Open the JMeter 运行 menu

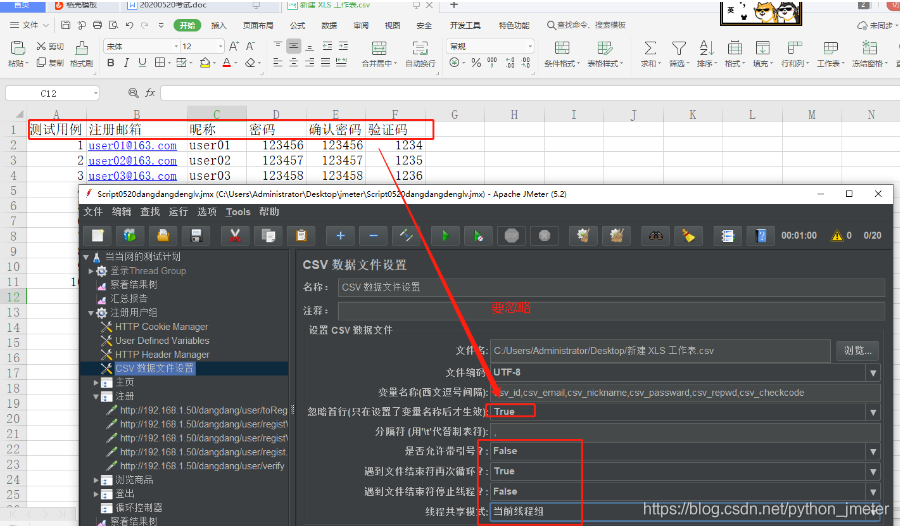pyautogui.click(x=179, y=212)
